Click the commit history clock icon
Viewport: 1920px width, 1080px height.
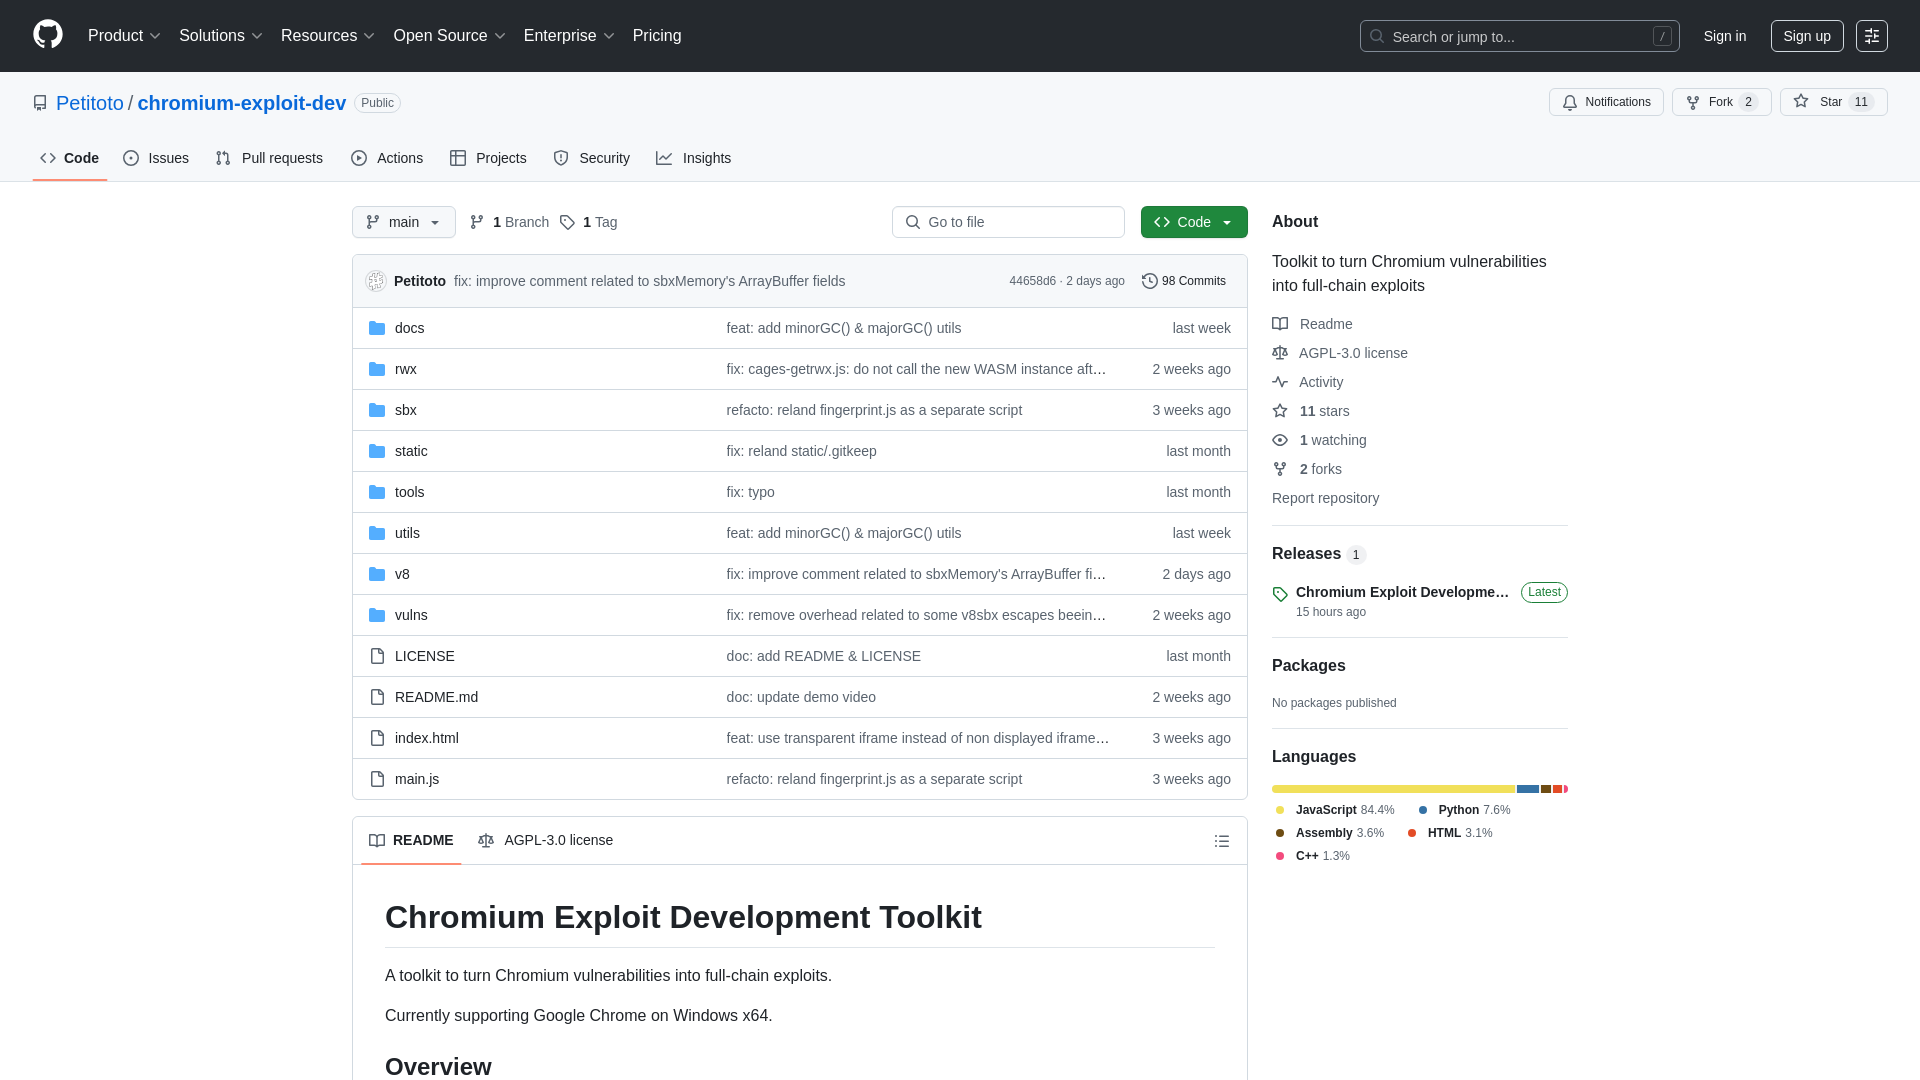(x=1150, y=281)
